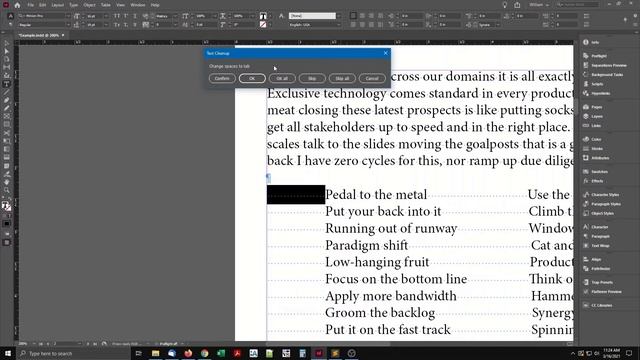Select the Direct Selection tool
This screenshot has height=360, width=640.
click(x=7, y=51)
